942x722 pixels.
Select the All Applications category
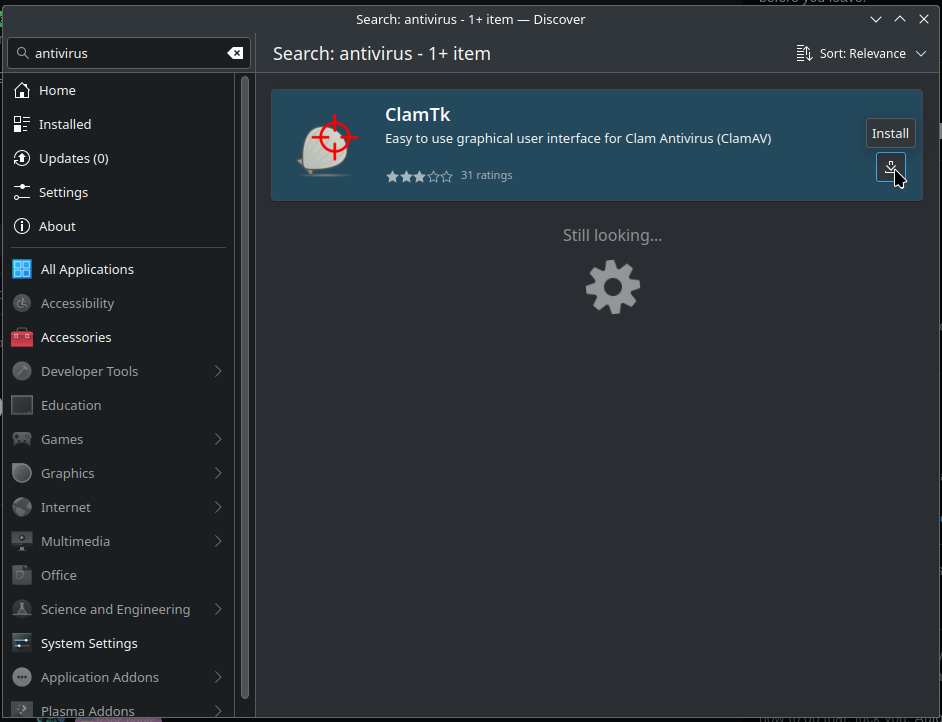[118, 269]
